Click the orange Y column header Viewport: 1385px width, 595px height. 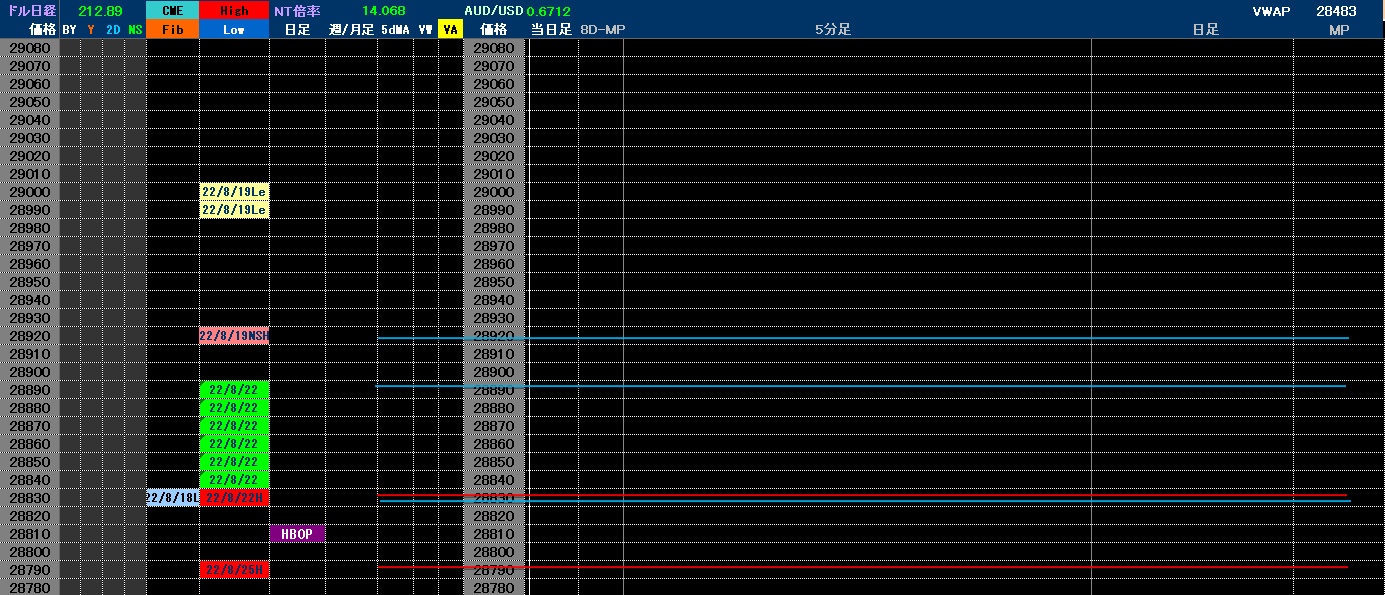coord(91,30)
